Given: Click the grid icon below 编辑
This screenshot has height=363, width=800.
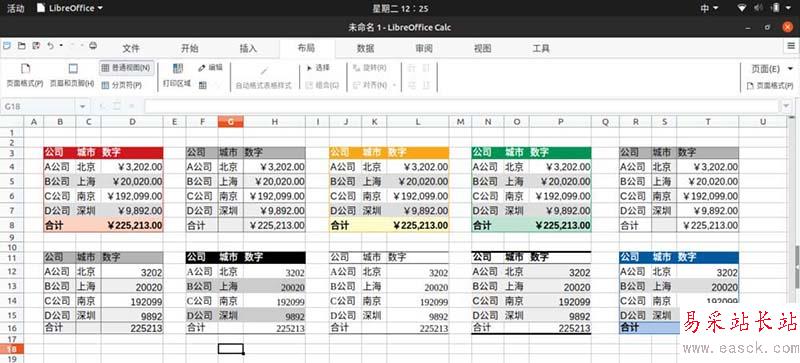Looking at the screenshot, I should tap(203, 85).
